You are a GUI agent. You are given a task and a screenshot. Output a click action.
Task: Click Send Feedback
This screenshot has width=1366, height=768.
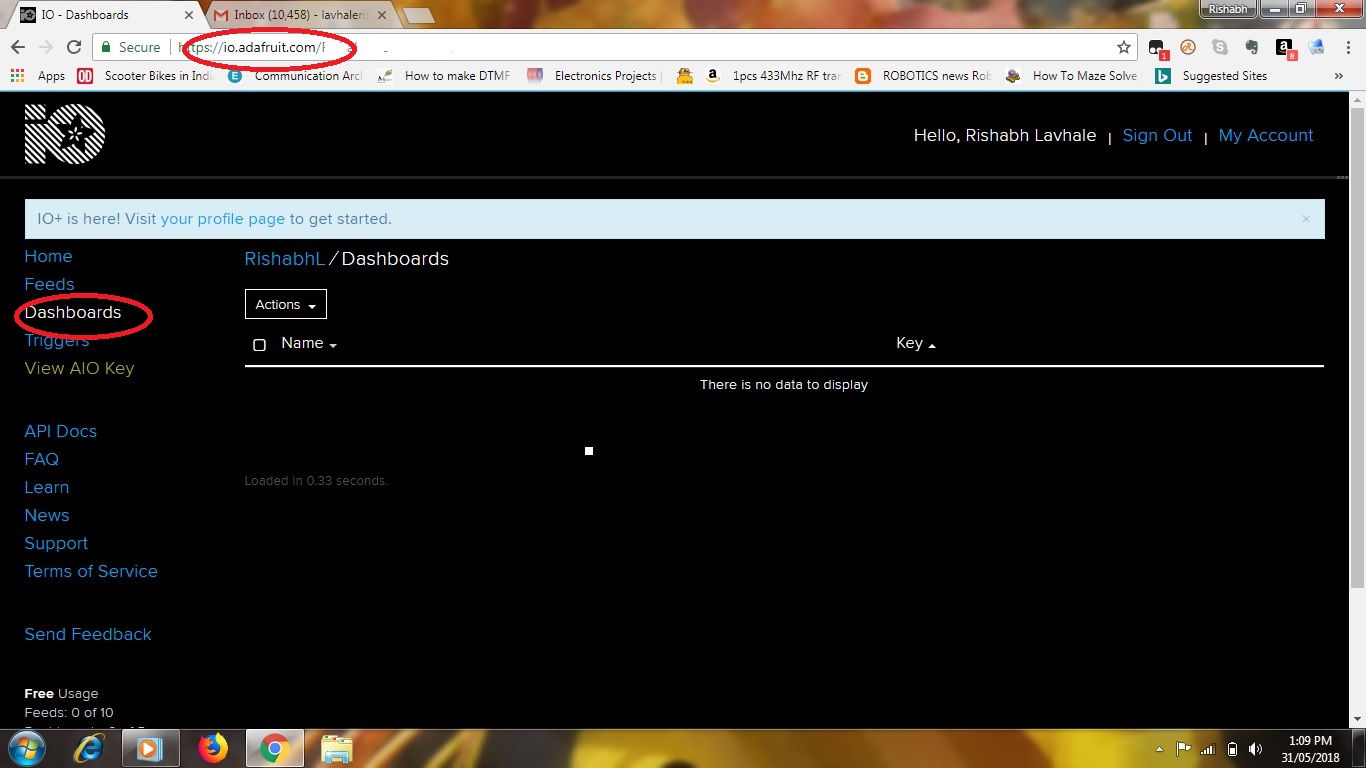(88, 634)
